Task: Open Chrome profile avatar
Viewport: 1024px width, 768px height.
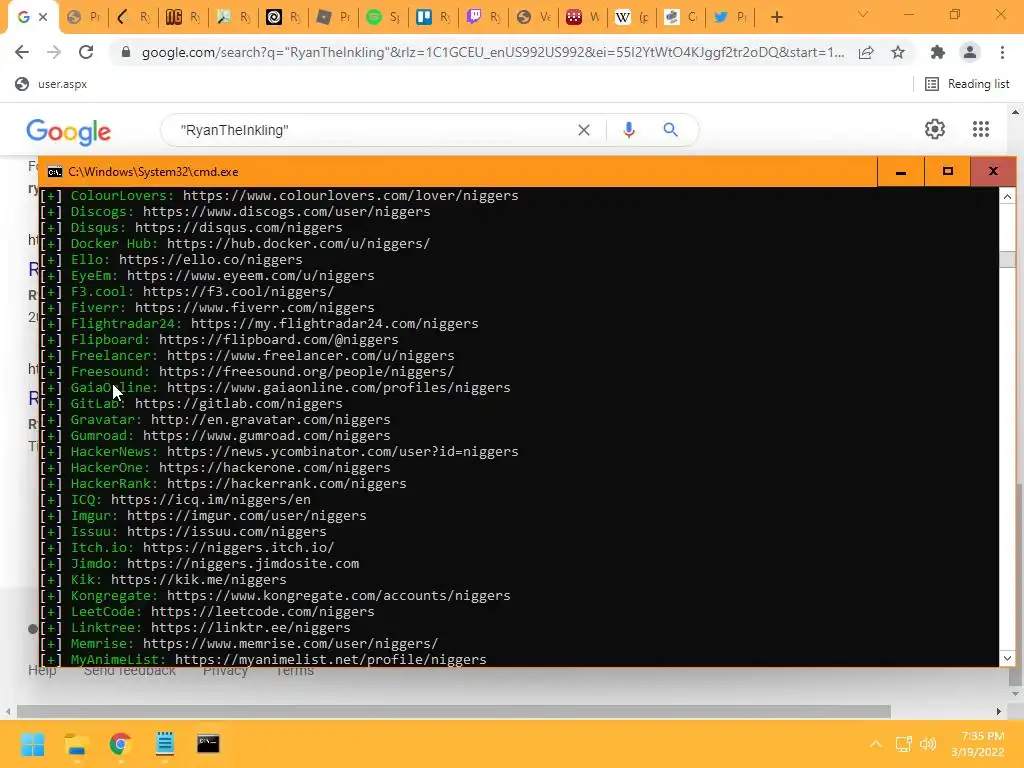Action: (x=970, y=52)
